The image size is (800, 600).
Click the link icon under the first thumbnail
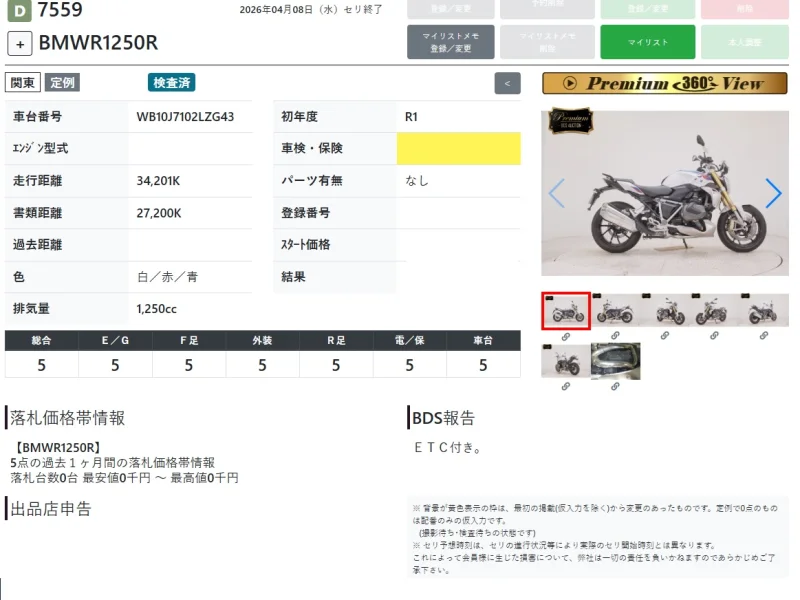566,337
